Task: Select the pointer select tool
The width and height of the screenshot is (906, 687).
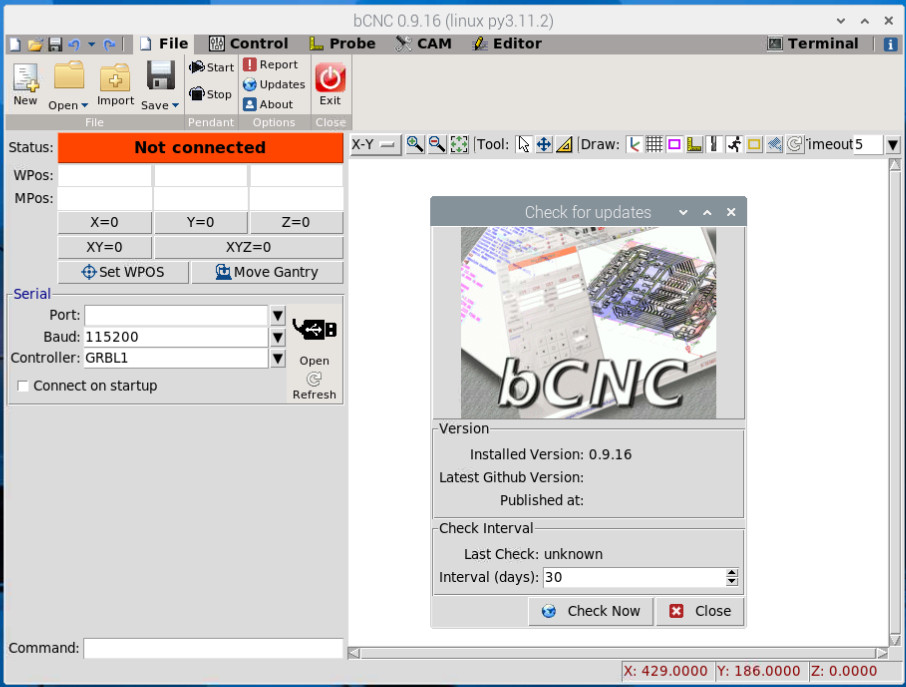Action: coord(523,144)
